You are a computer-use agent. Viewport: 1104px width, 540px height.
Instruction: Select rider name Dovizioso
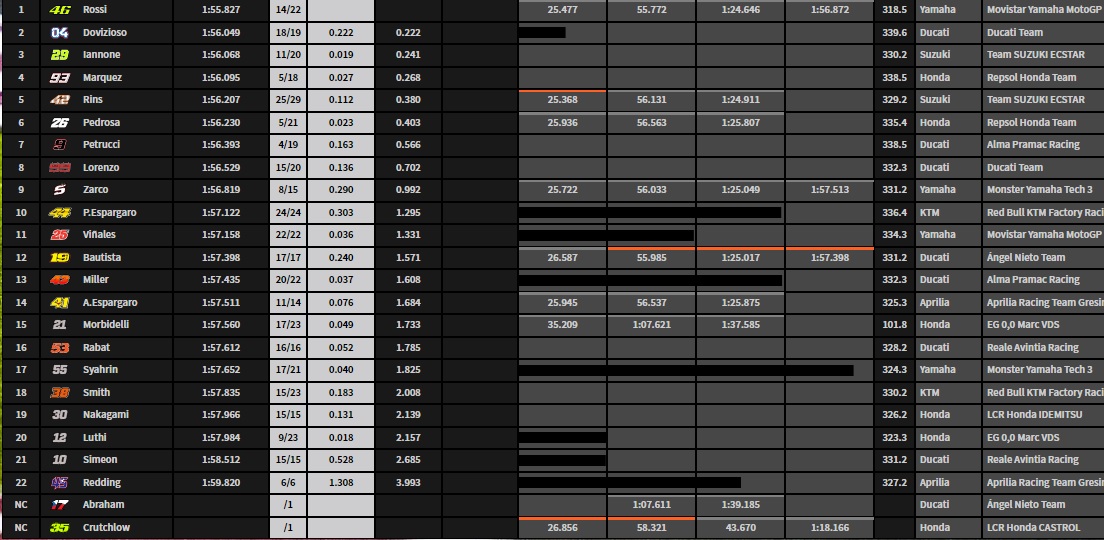pos(105,32)
